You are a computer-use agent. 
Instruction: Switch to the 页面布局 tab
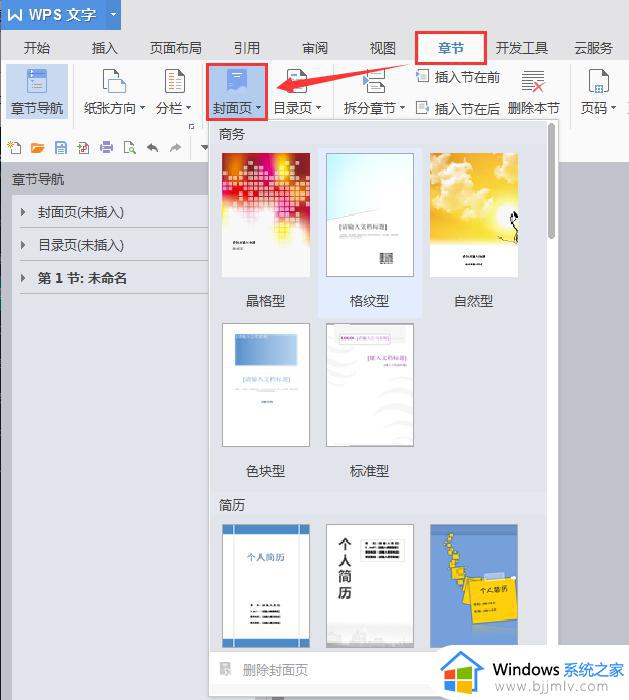click(x=175, y=48)
